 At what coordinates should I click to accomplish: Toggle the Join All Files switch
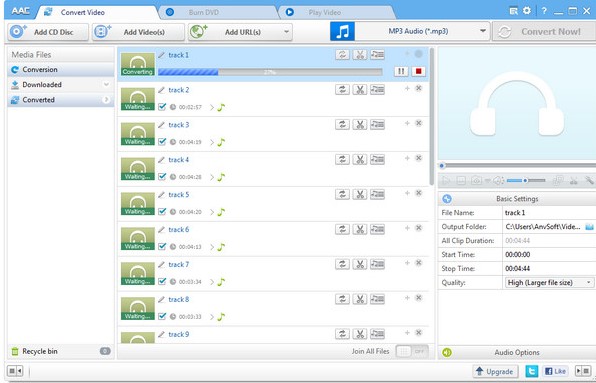(412, 351)
